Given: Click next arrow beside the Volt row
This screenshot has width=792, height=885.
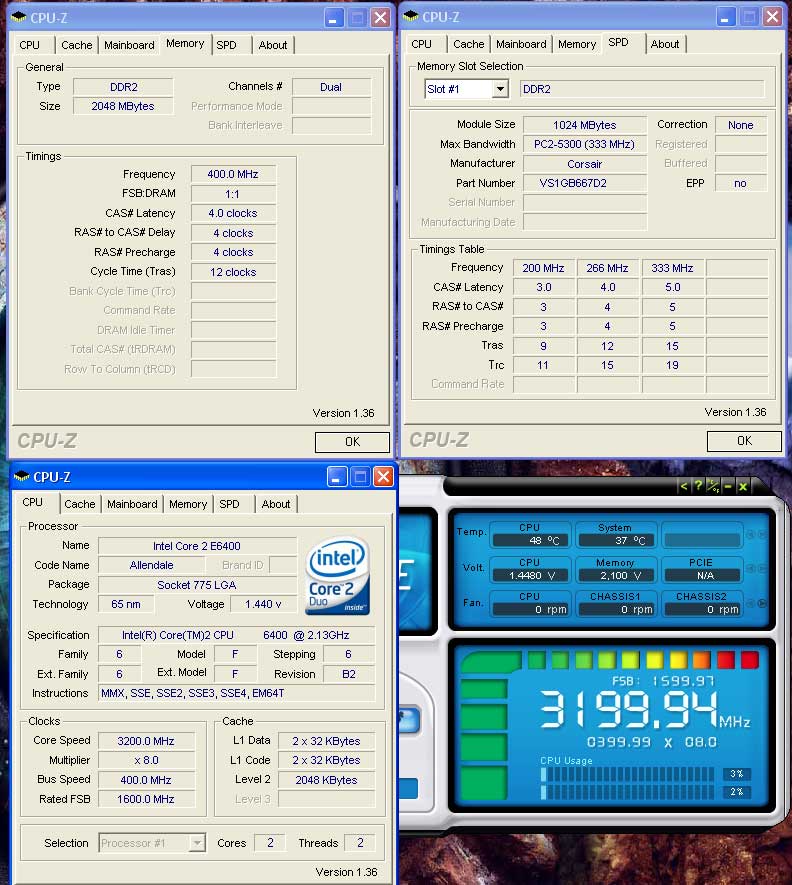Looking at the screenshot, I should click(x=762, y=568).
